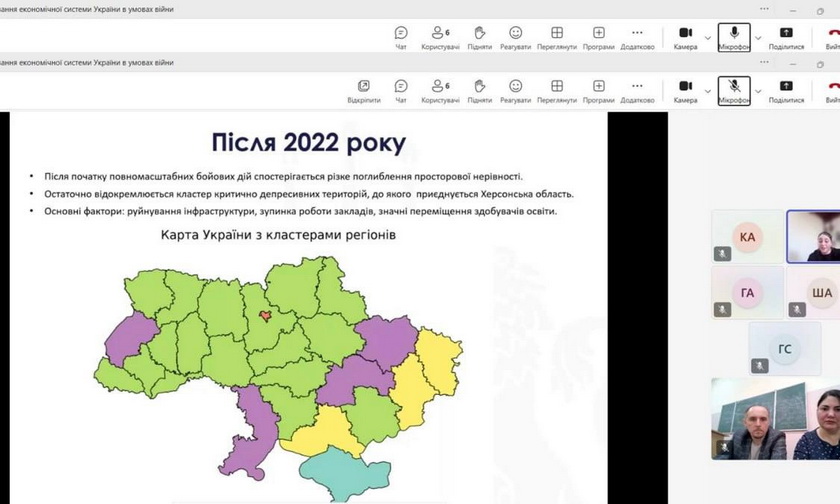840x504 pixels.
Task: Open Додатково menu in the upper toolbar
Action: 637,37
